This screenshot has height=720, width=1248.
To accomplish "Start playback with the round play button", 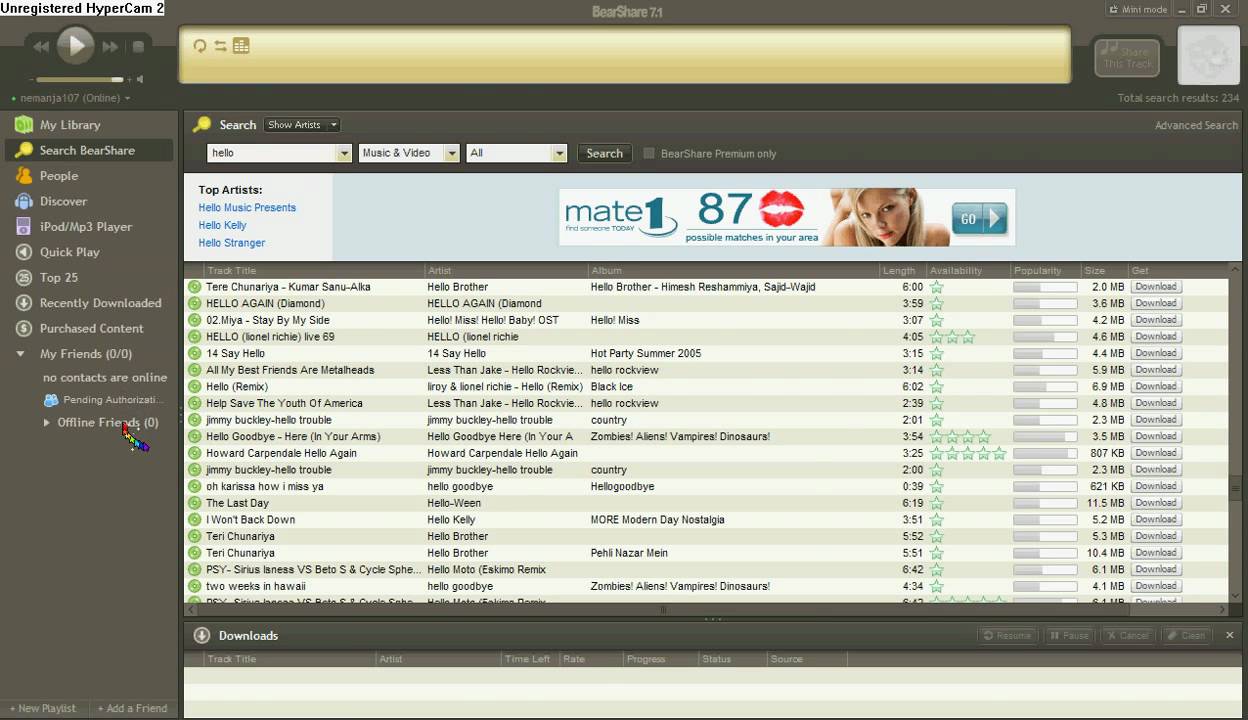I will pos(75,45).
